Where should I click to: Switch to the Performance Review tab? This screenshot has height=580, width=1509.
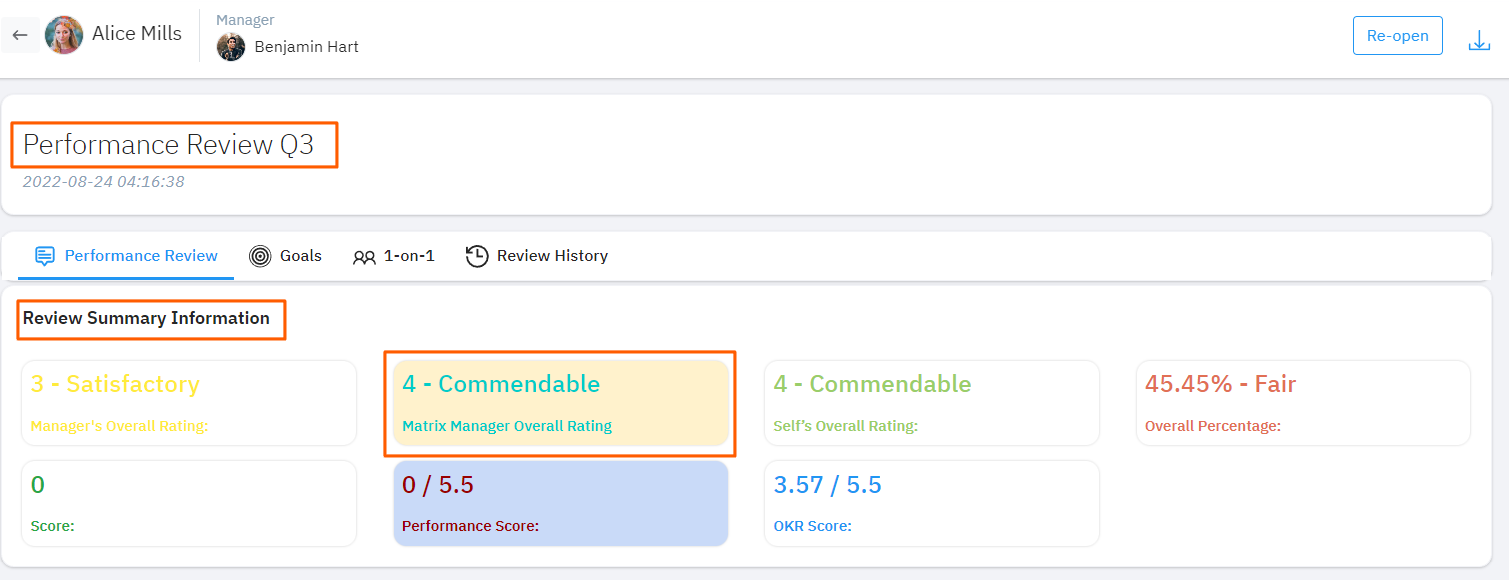click(126, 256)
